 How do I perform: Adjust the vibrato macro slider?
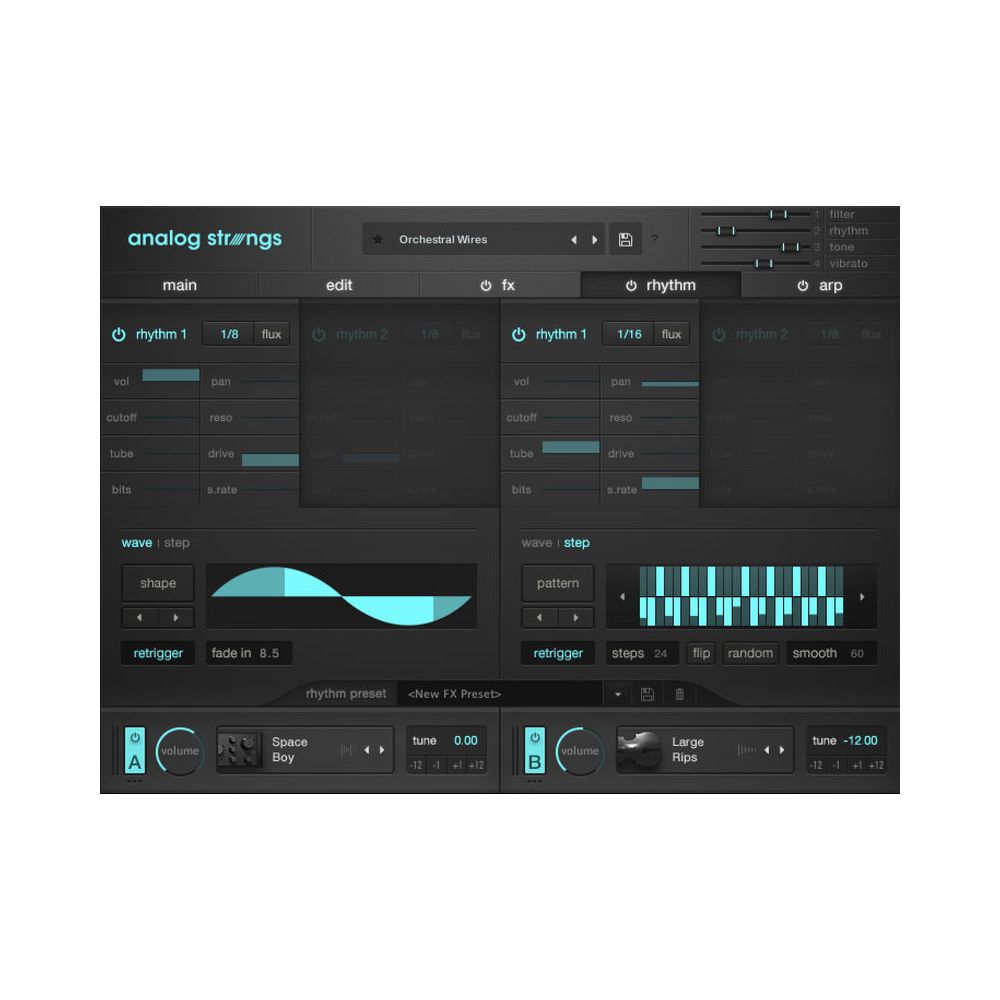click(x=764, y=262)
